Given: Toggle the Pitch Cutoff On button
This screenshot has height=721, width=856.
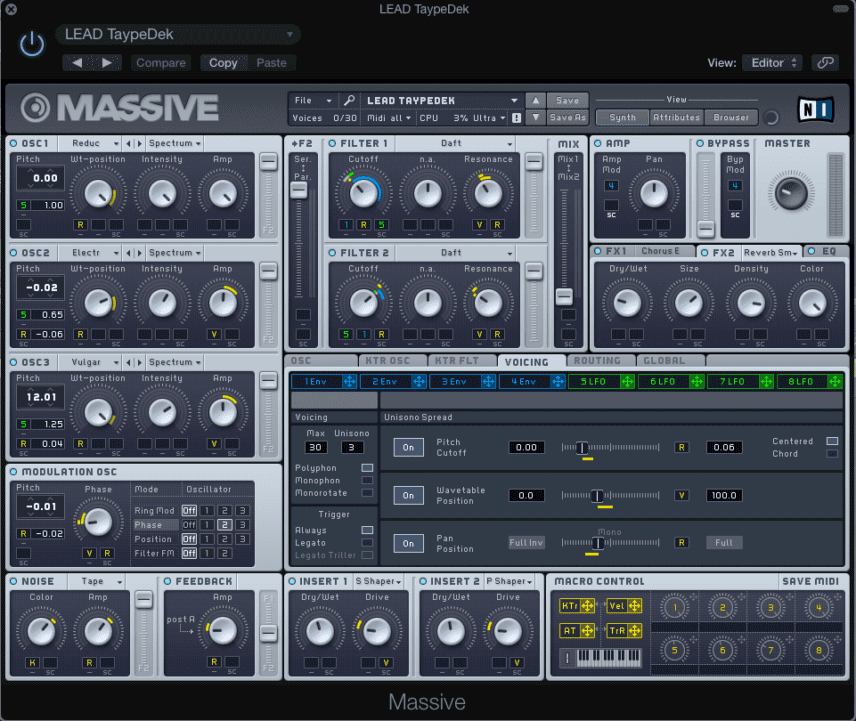Looking at the screenshot, I should click(x=408, y=448).
